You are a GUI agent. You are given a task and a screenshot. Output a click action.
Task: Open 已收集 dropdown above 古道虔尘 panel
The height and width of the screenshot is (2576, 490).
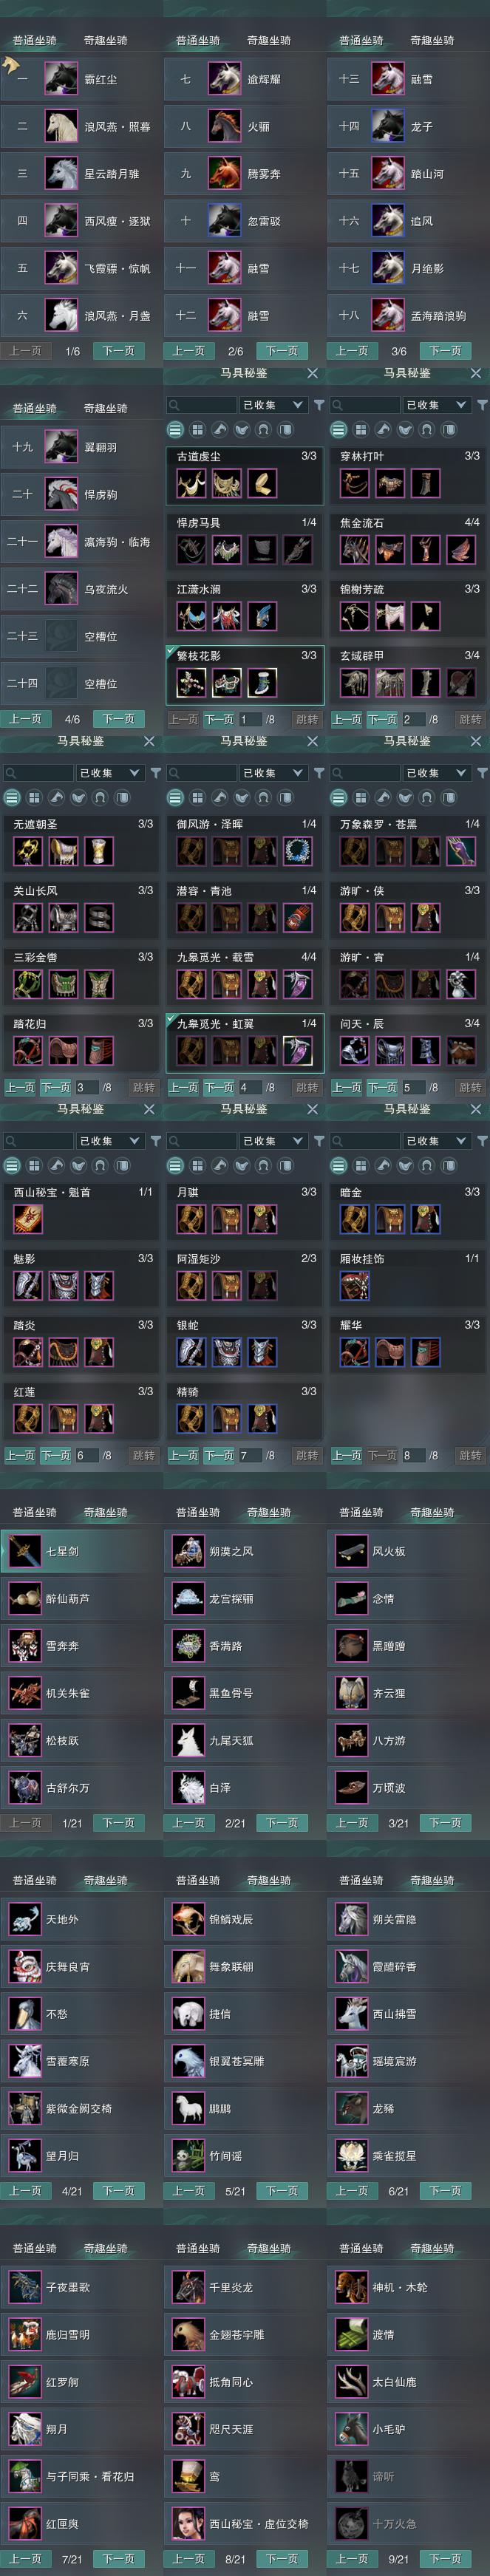pos(272,405)
